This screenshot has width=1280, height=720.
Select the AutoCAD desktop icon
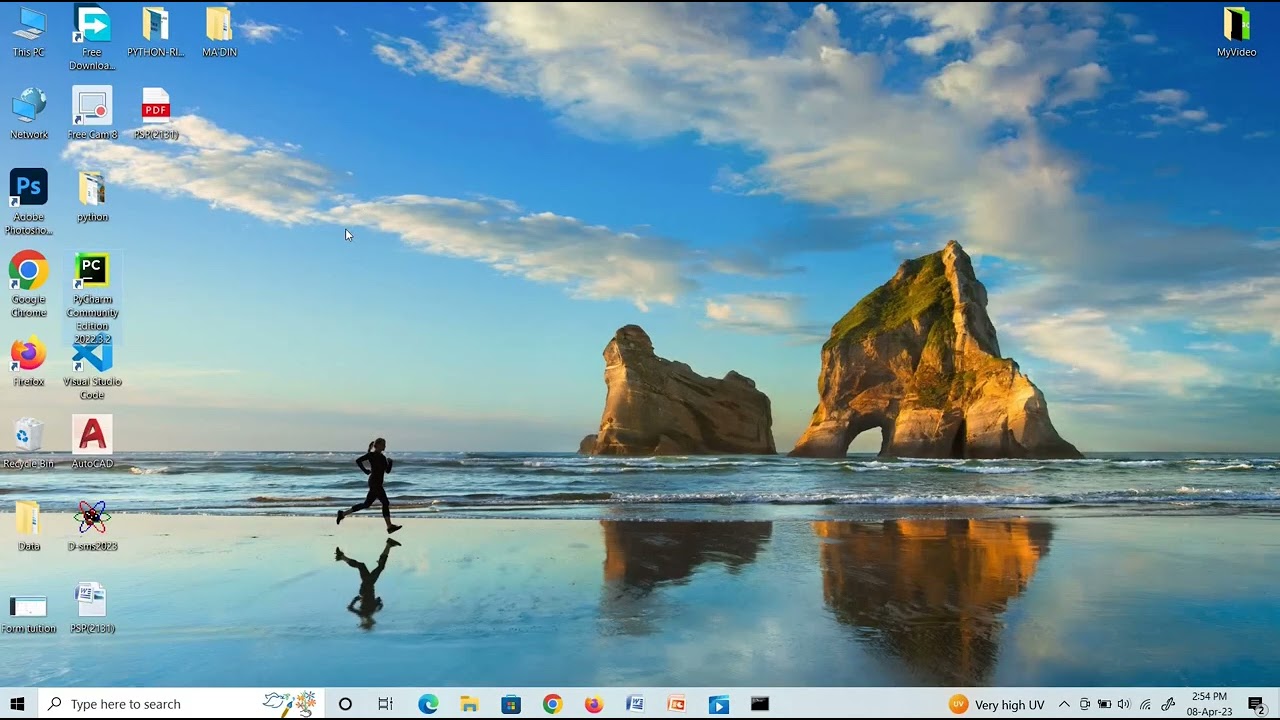click(92, 443)
